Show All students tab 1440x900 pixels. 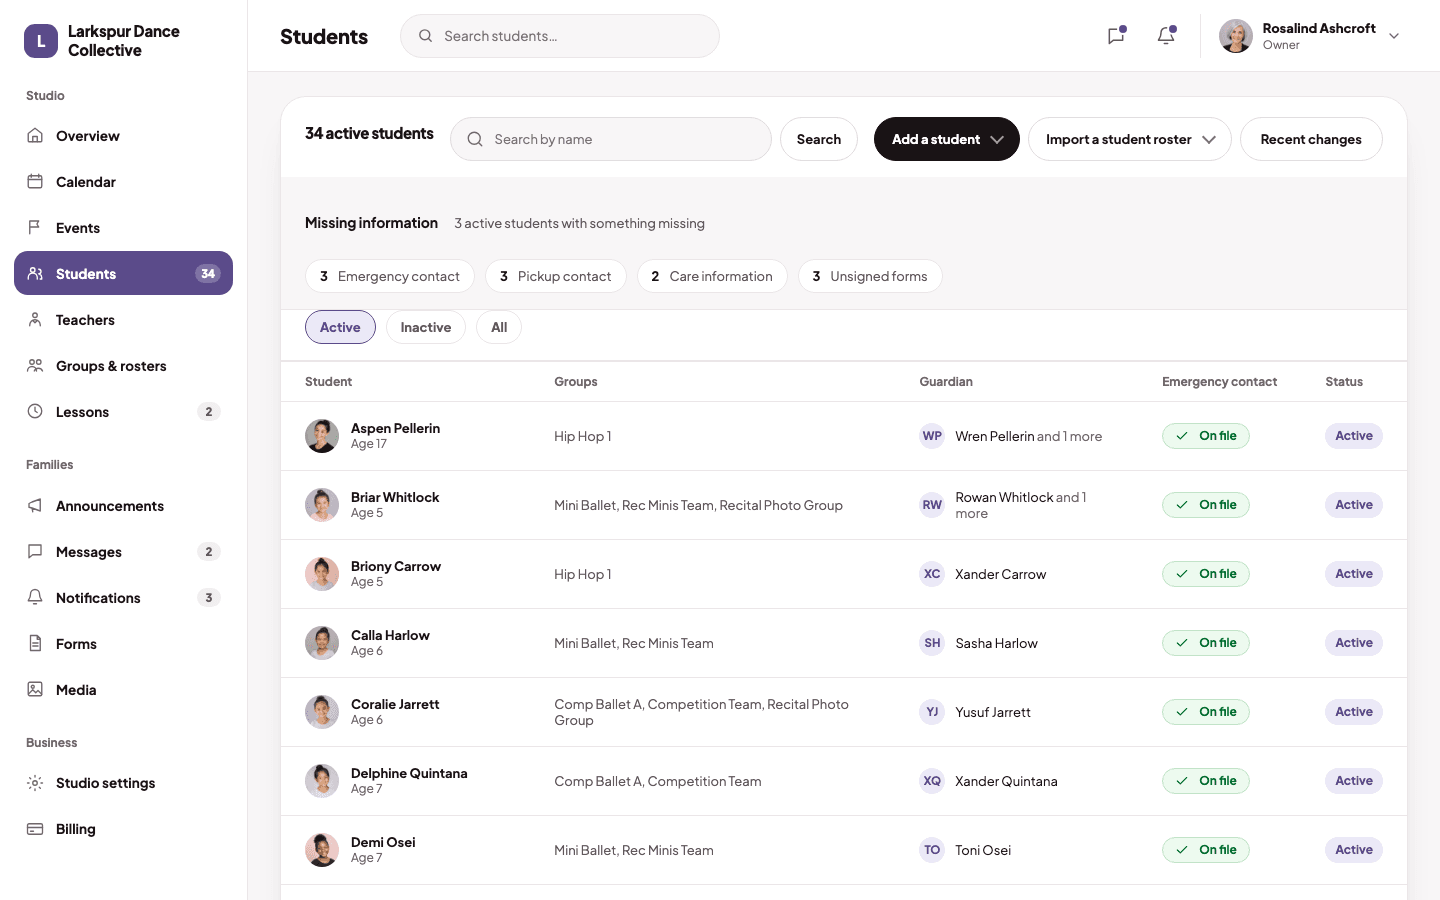pos(499,327)
